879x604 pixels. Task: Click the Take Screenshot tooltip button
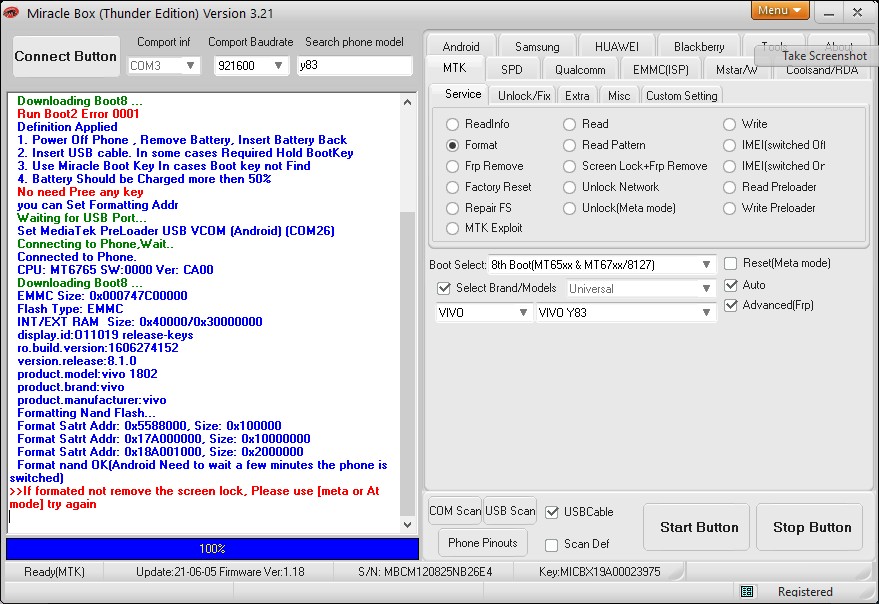[817, 56]
